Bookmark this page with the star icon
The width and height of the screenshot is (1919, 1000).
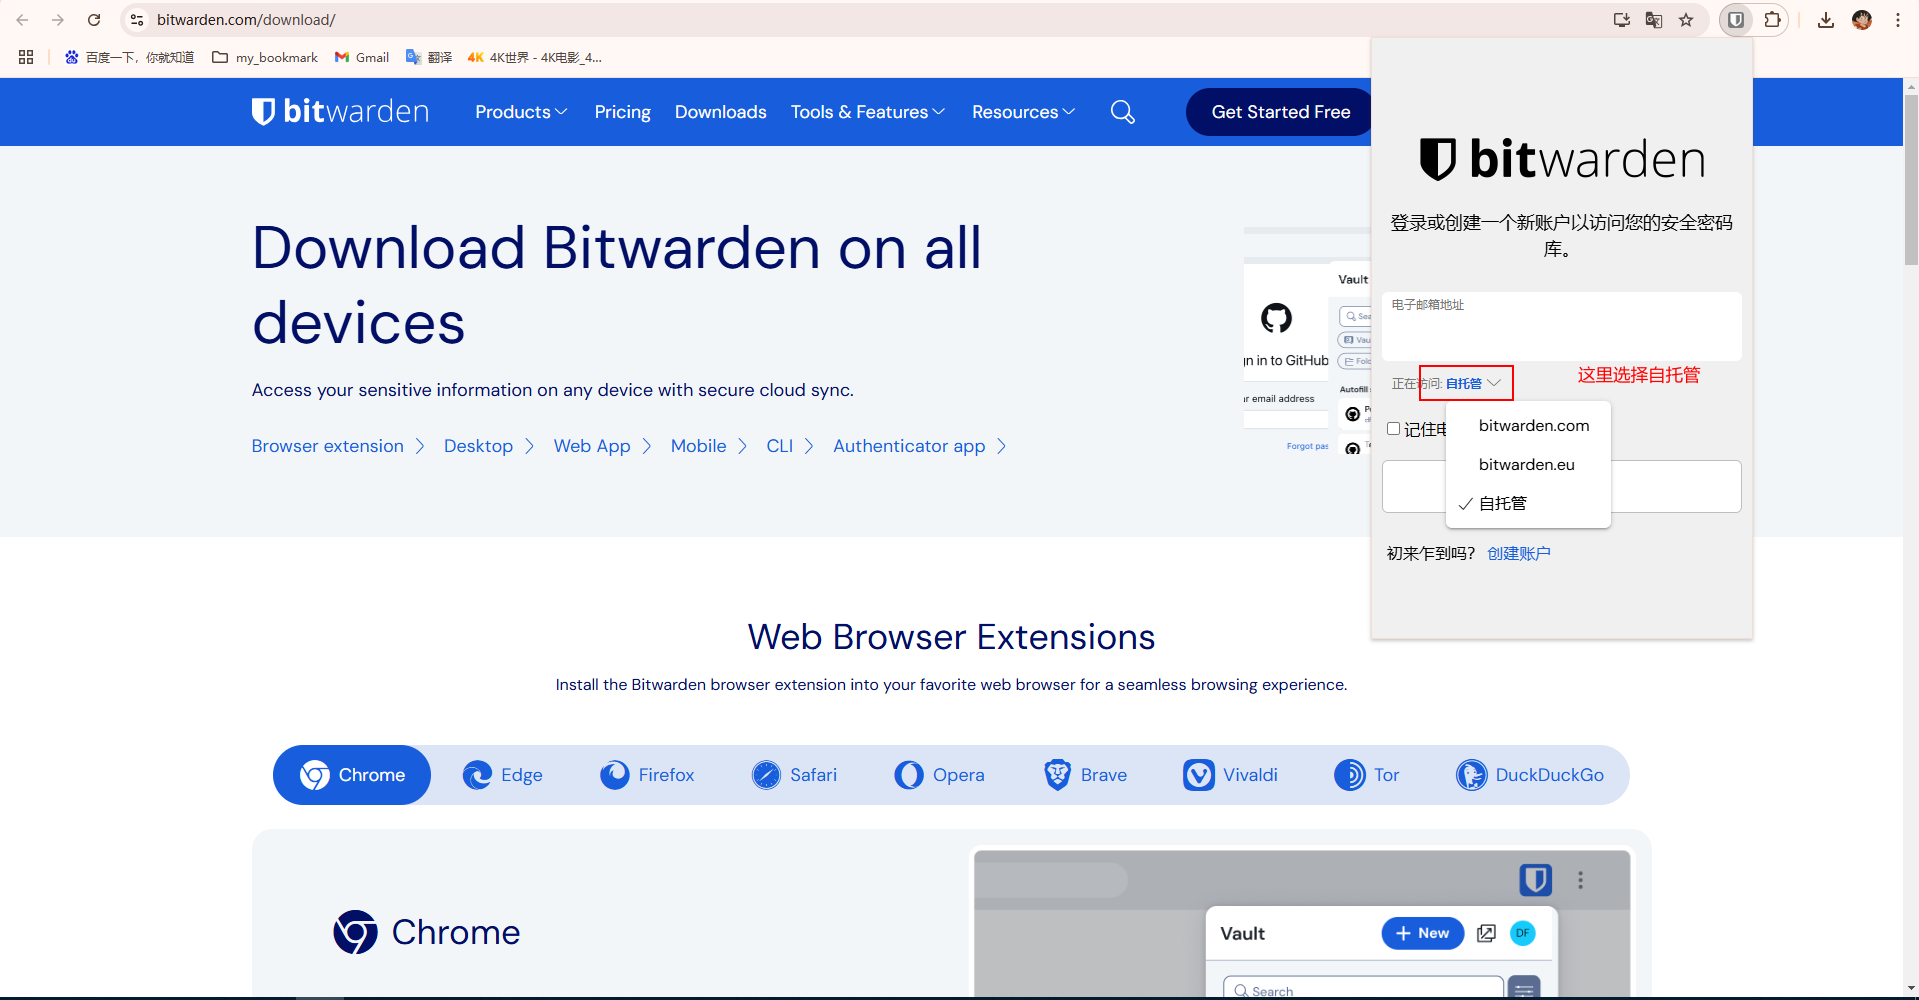pyautogui.click(x=1686, y=20)
